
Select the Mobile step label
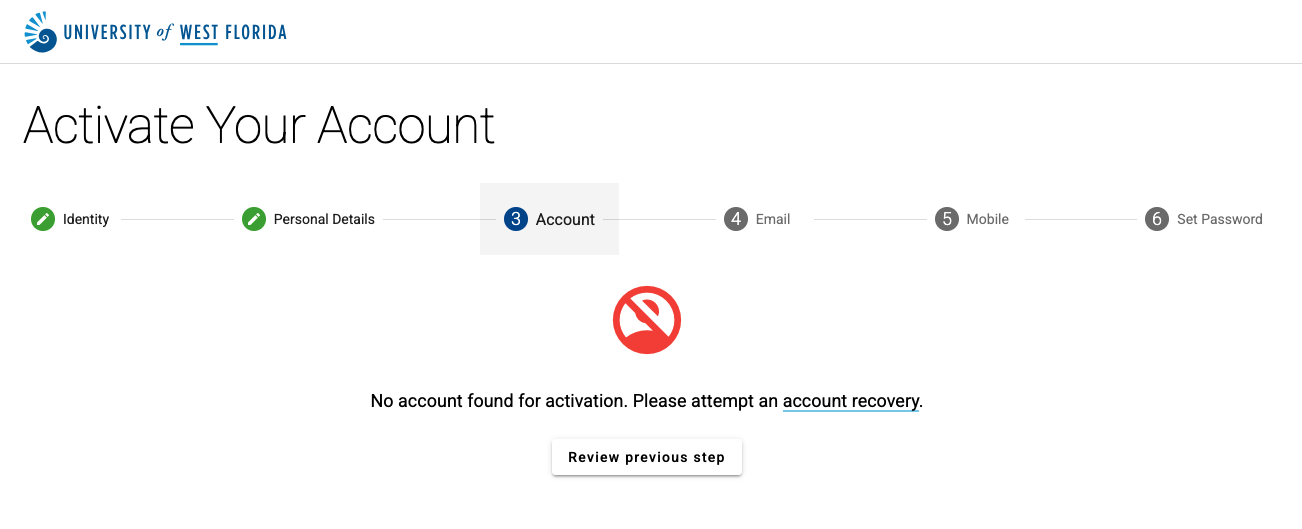[x=987, y=219]
